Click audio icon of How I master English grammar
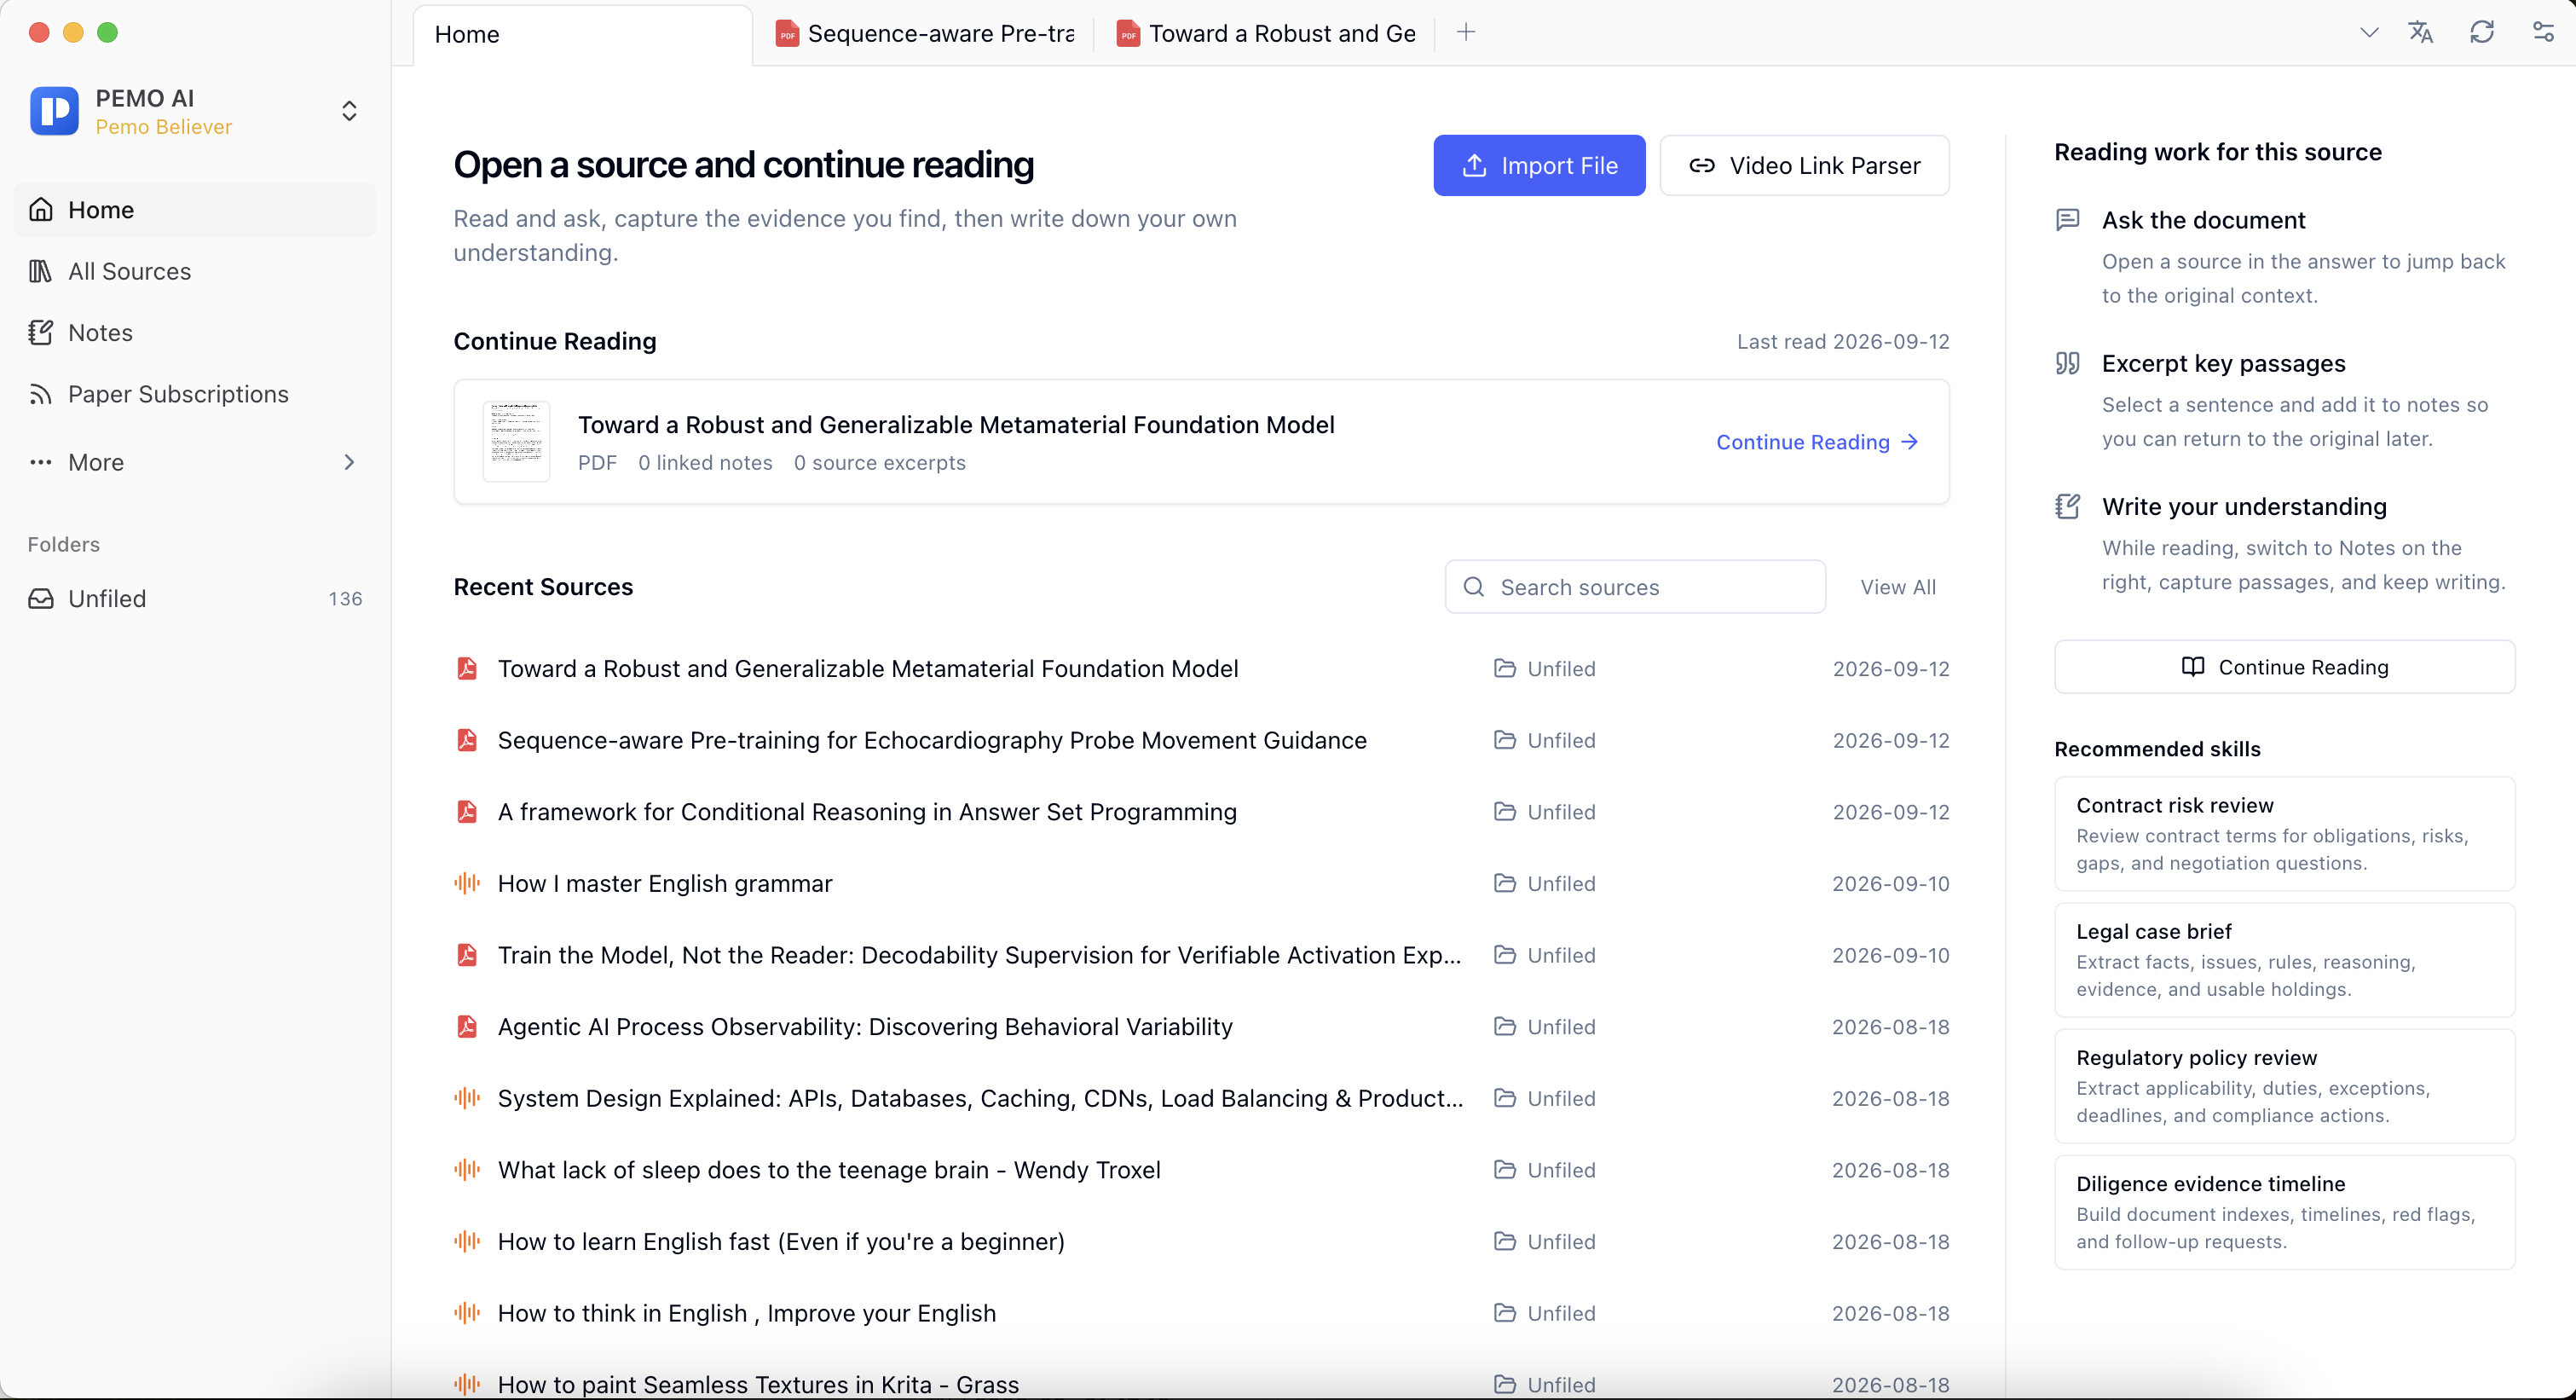Image resolution: width=2576 pixels, height=1400 pixels. [467, 883]
